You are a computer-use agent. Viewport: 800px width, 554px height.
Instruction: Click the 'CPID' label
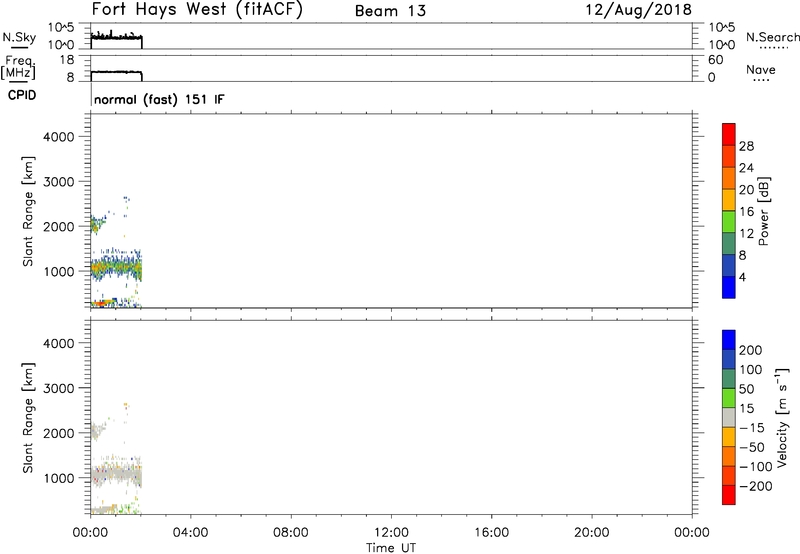[x=22, y=95]
